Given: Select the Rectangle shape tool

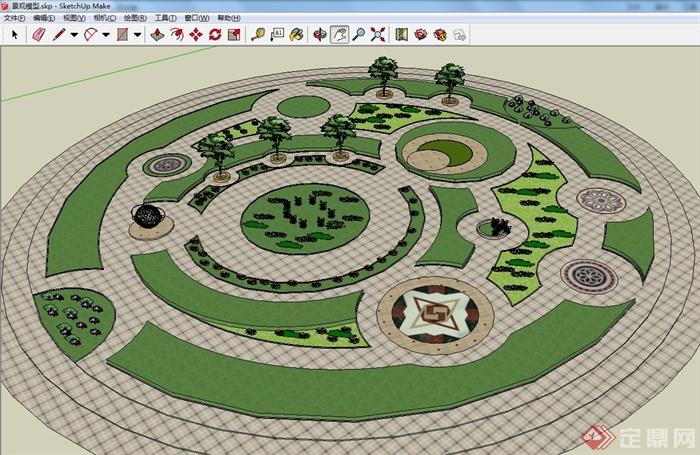Looking at the screenshot, I should (122, 34).
